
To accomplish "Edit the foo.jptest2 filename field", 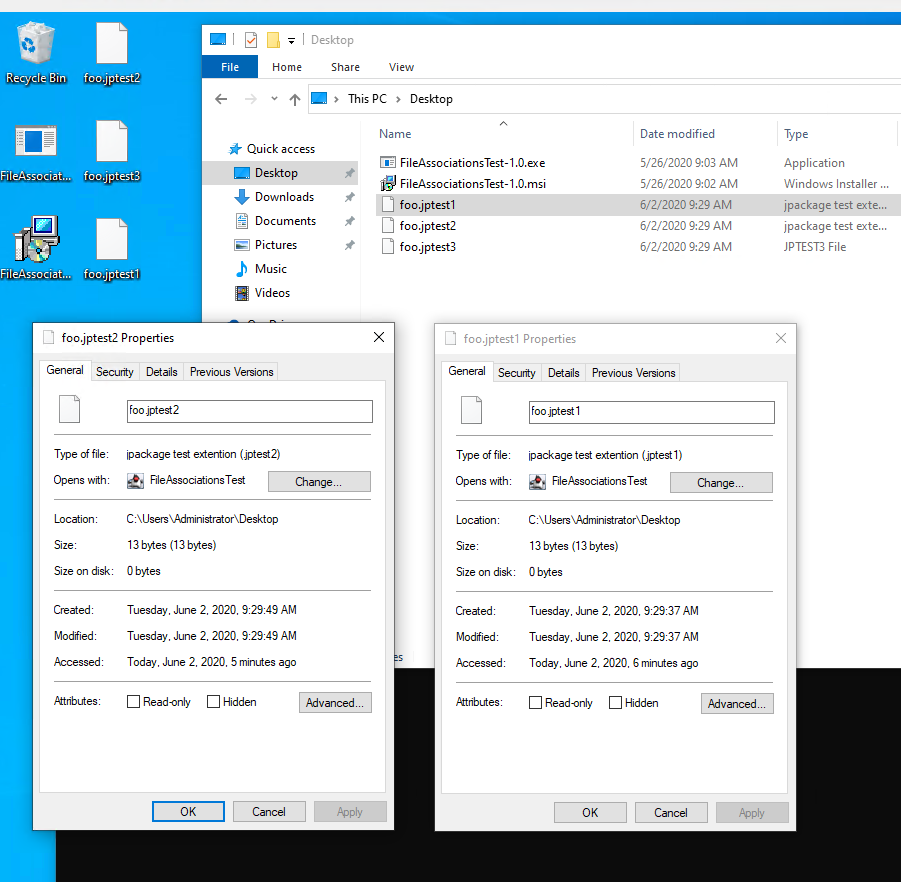I will [250, 410].
